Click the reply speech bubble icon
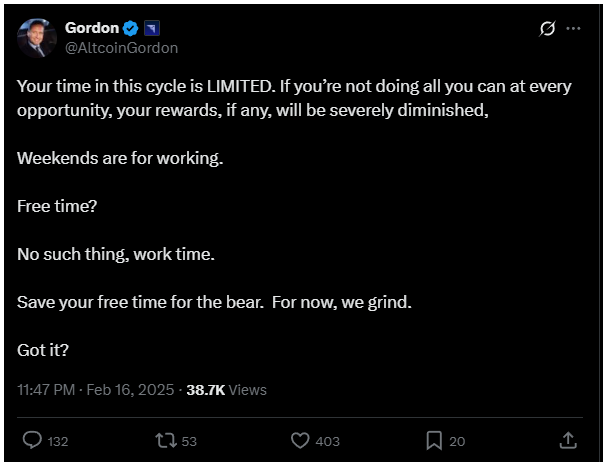The height and width of the screenshot is (466, 607). tap(32, 440)
